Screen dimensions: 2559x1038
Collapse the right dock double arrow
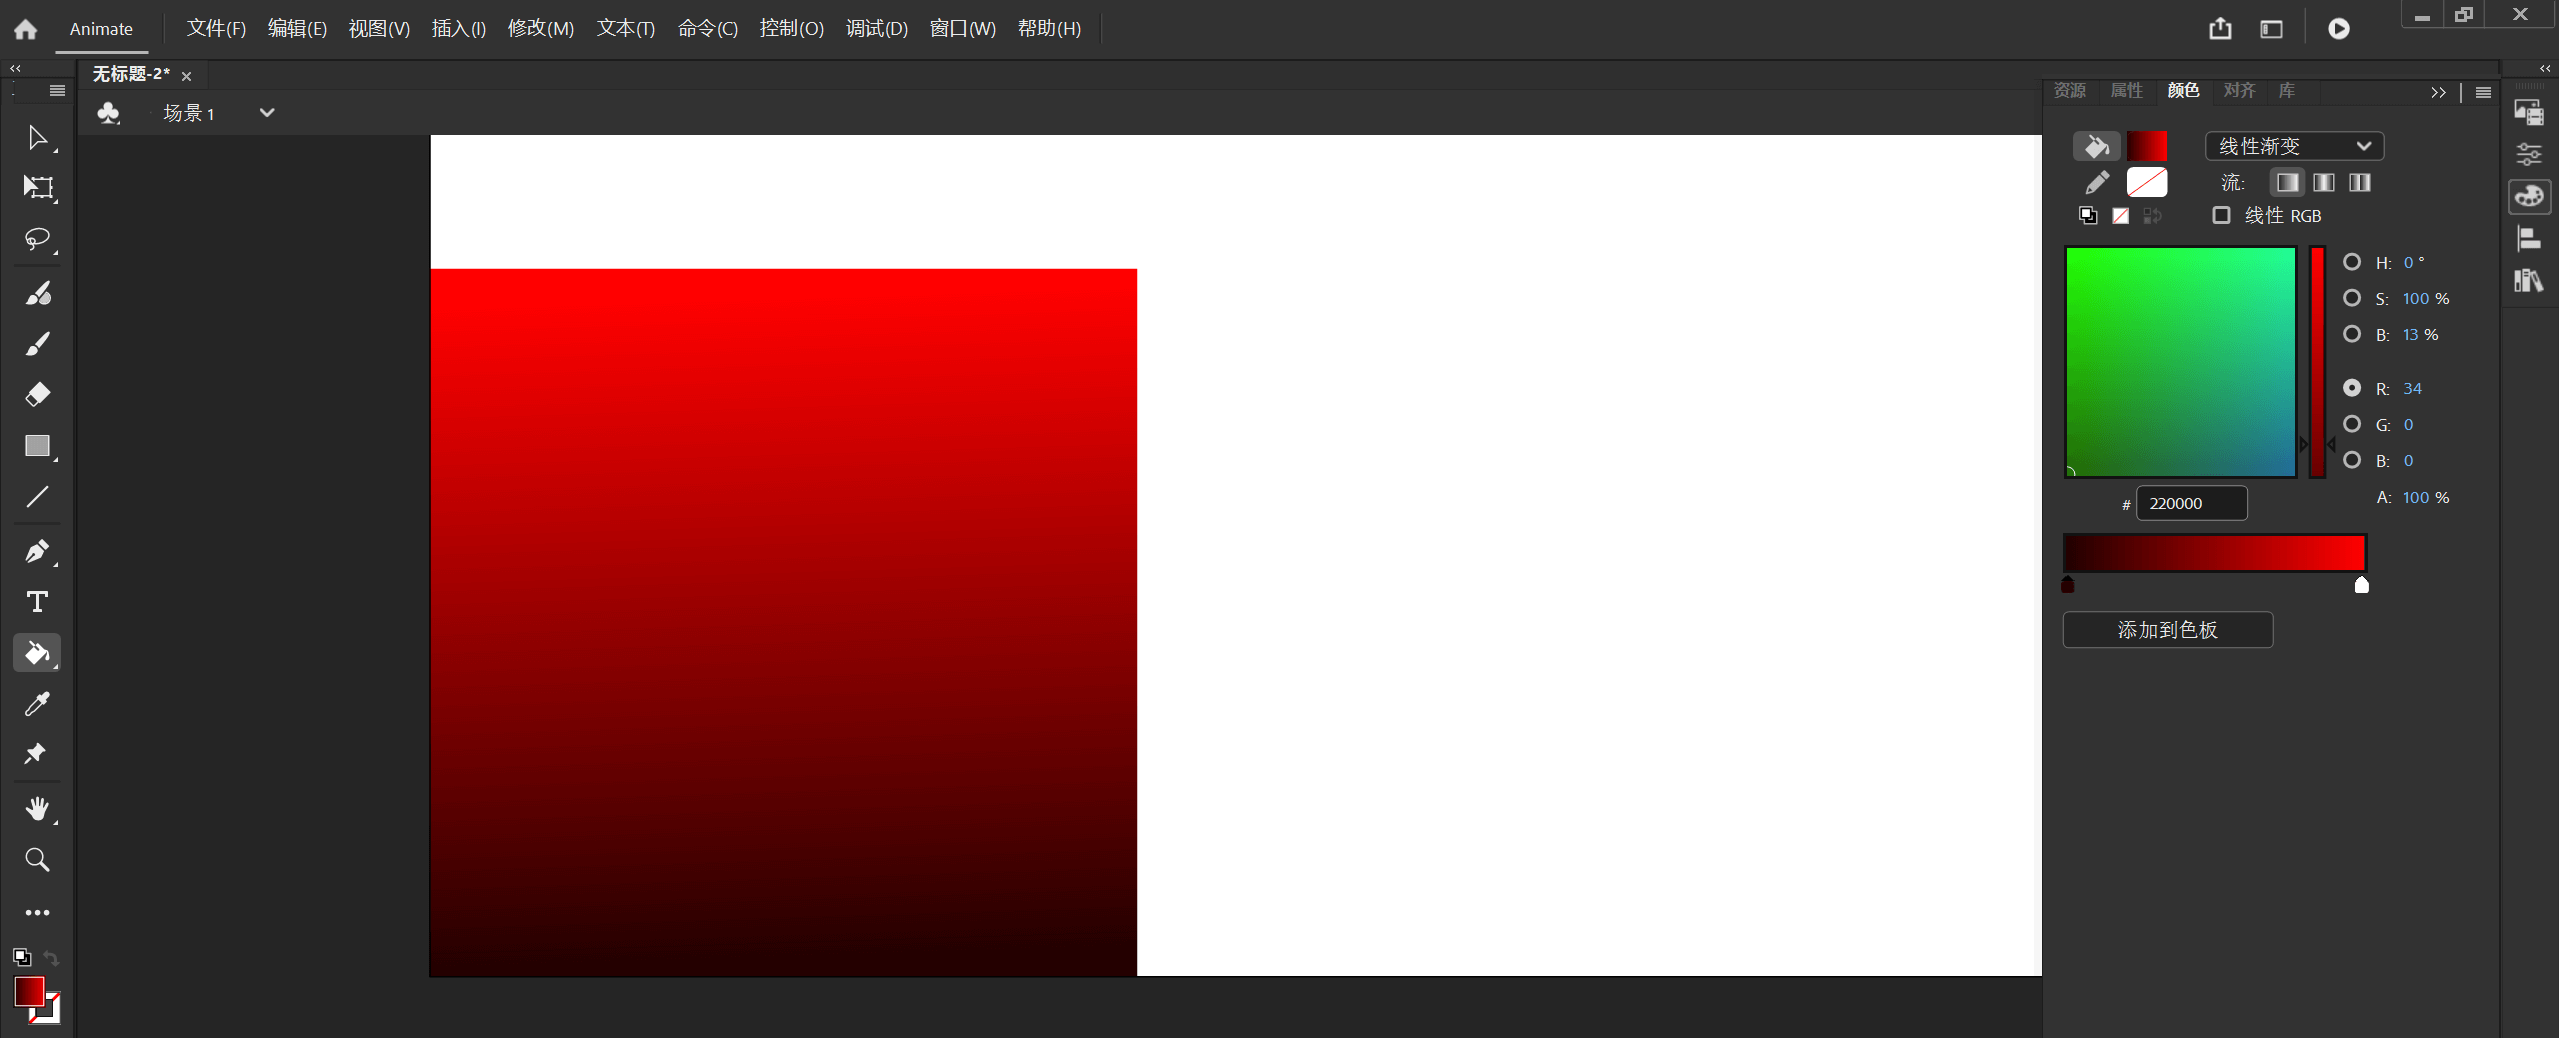pyautogui.click(x=2545, y=69)
